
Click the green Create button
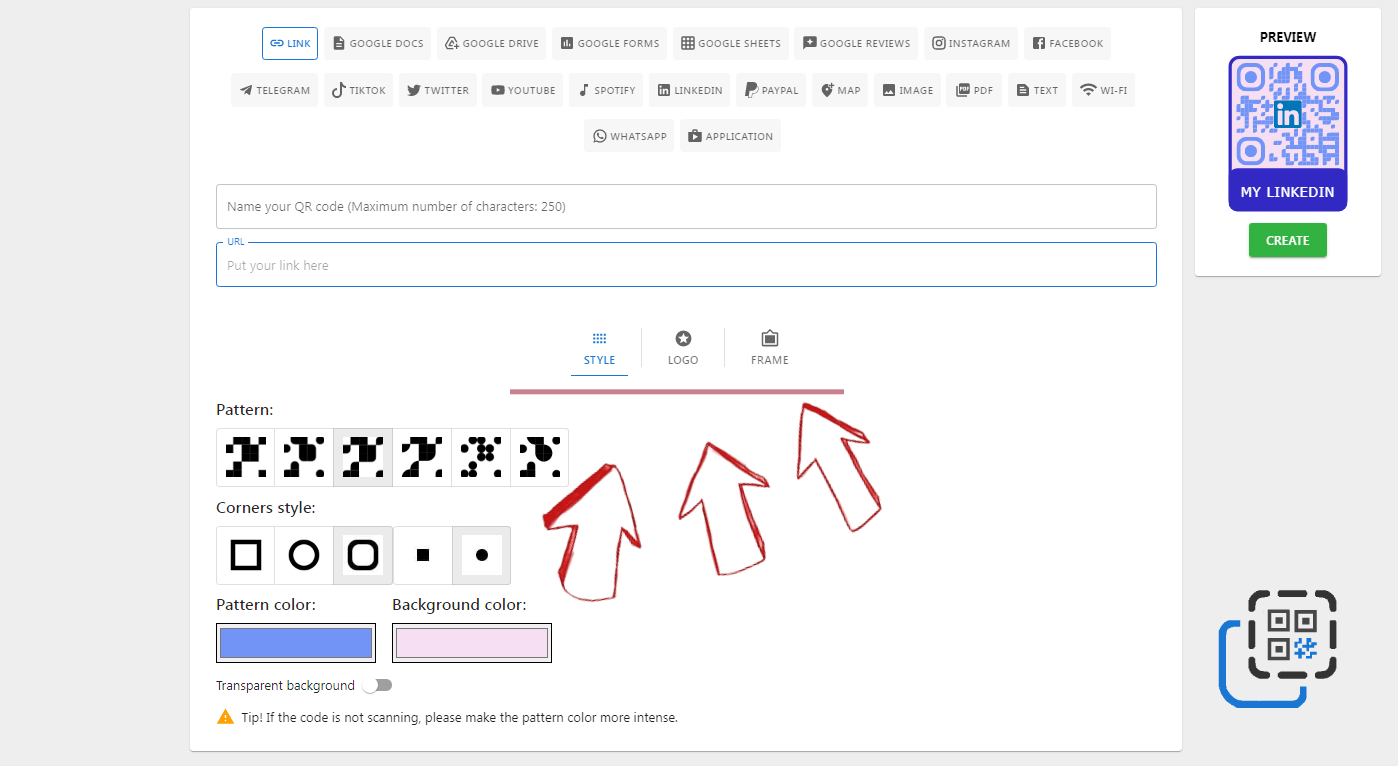1287,240
